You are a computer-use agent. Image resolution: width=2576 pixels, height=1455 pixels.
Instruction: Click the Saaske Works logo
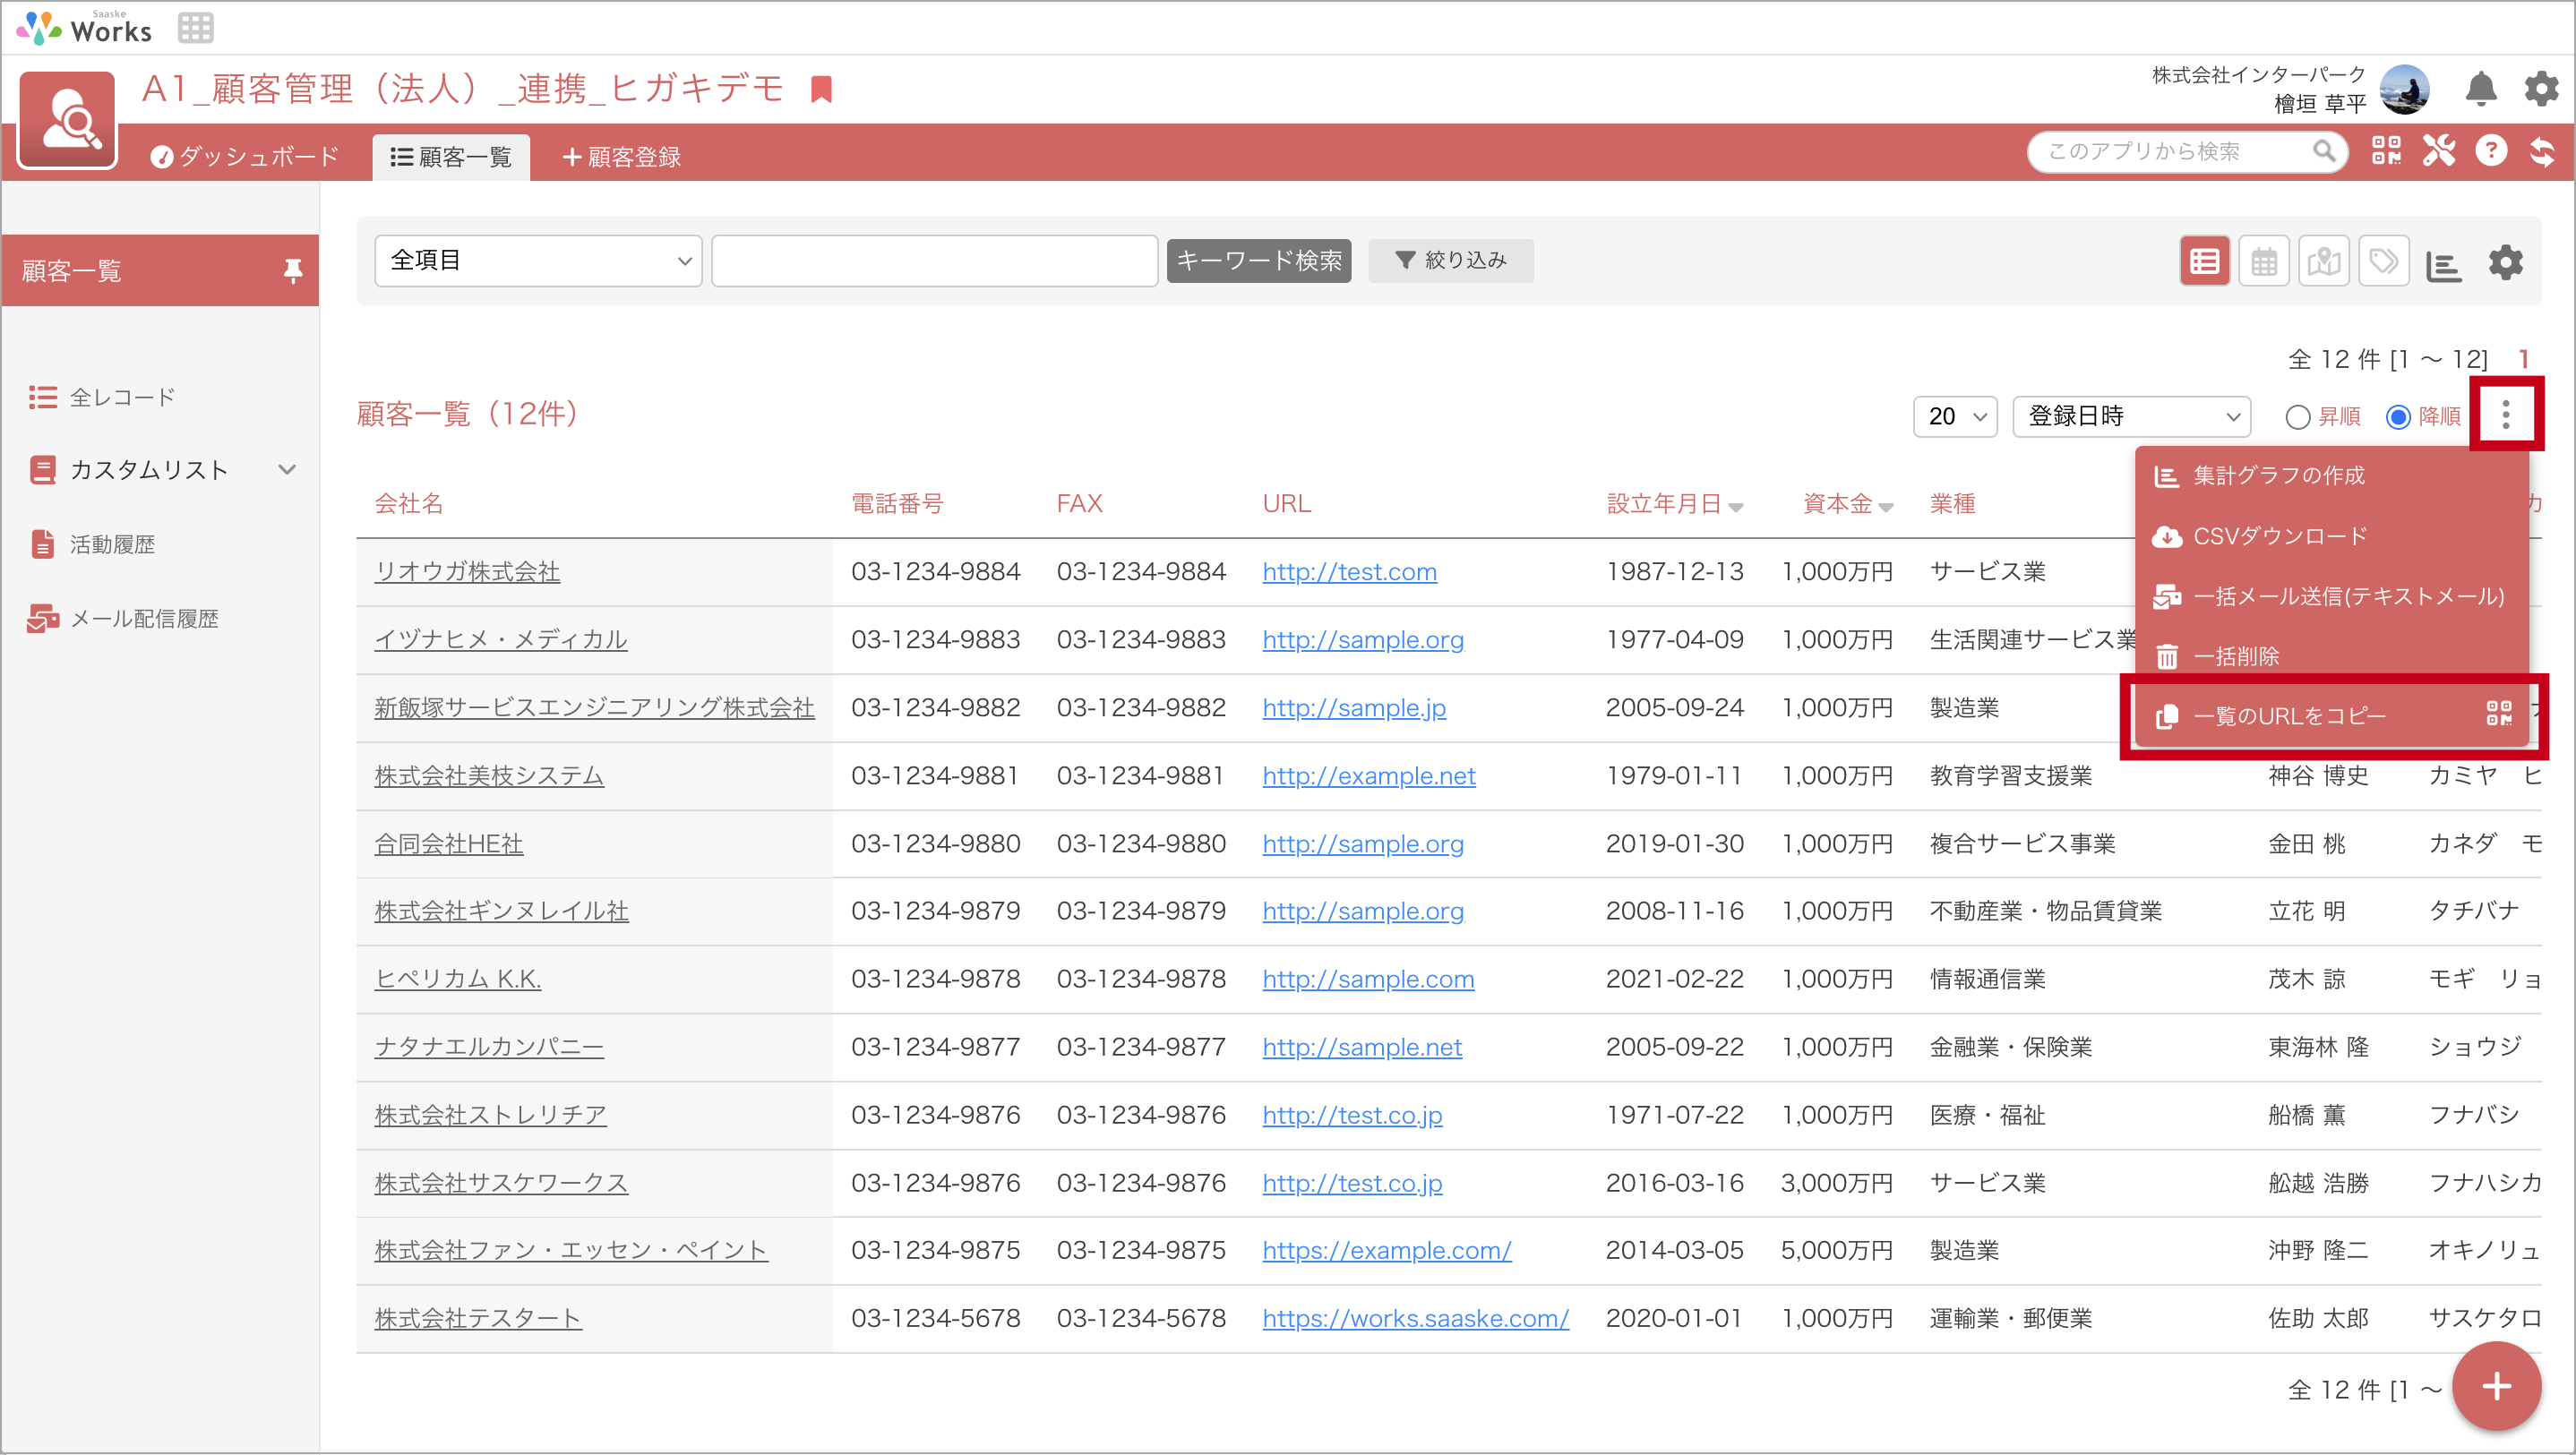[x=85, y=28]
